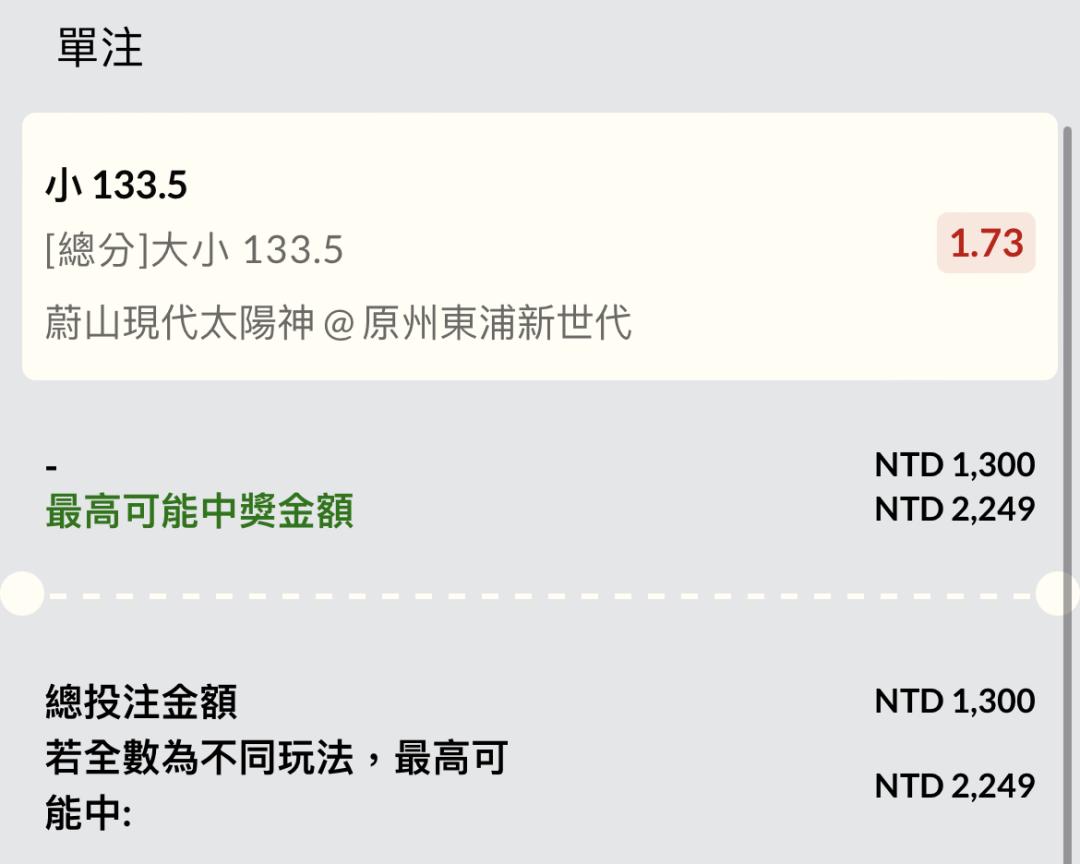Select the 單注 heading

pyautogui.click(x=100, y=48)
